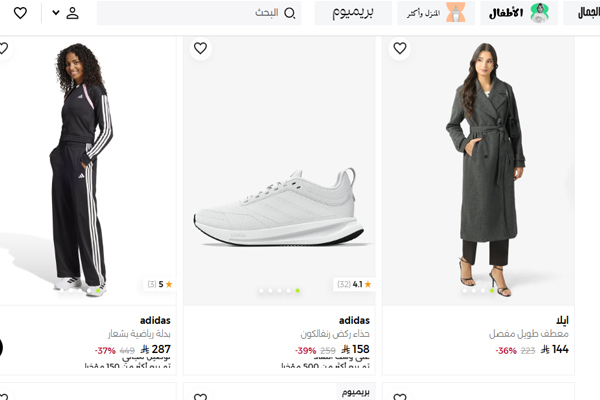This screenshot has height=400, width=600.
Task: Add the white running shoe to wishlist
Action: pyautogui.click(x=200, y=48)
